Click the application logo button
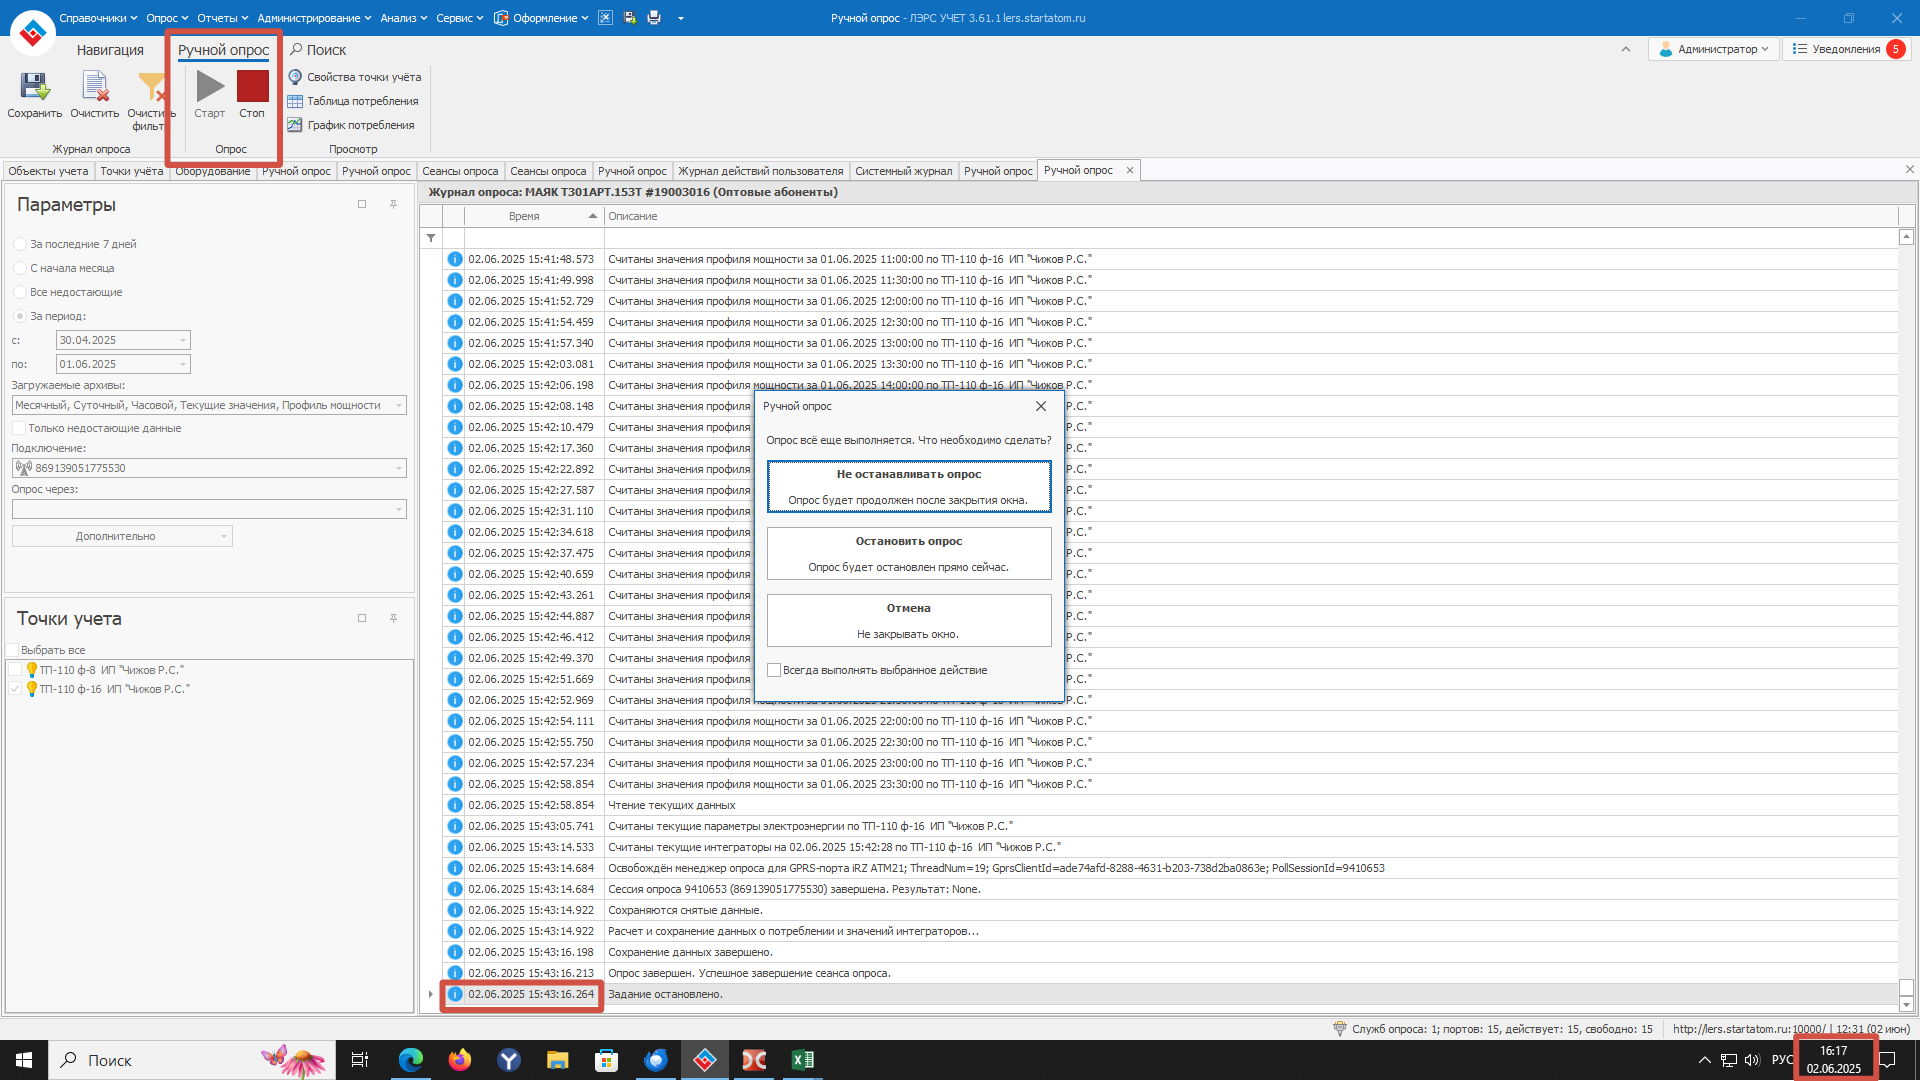Viewport: 1920px width, 1081px height. 32,33
